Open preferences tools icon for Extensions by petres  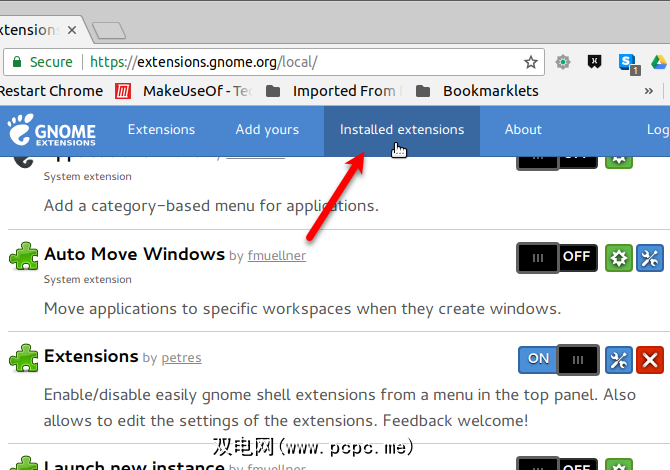(619, 360)
